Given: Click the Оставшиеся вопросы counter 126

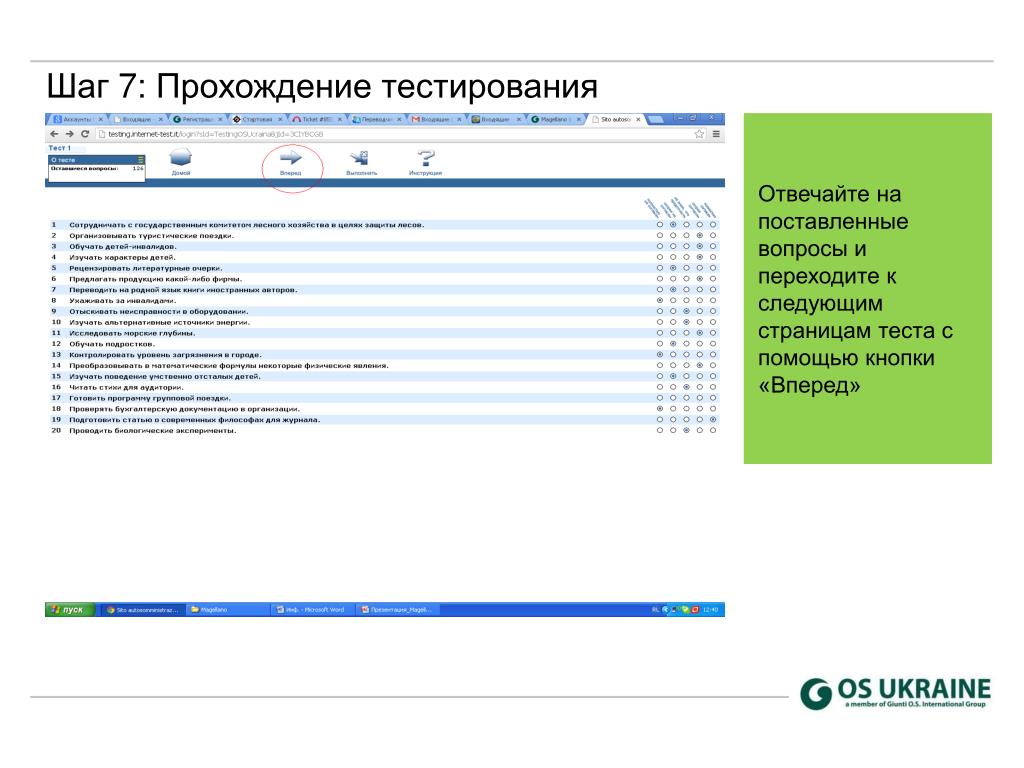Looking at the screenshot, I should [138, 168].
